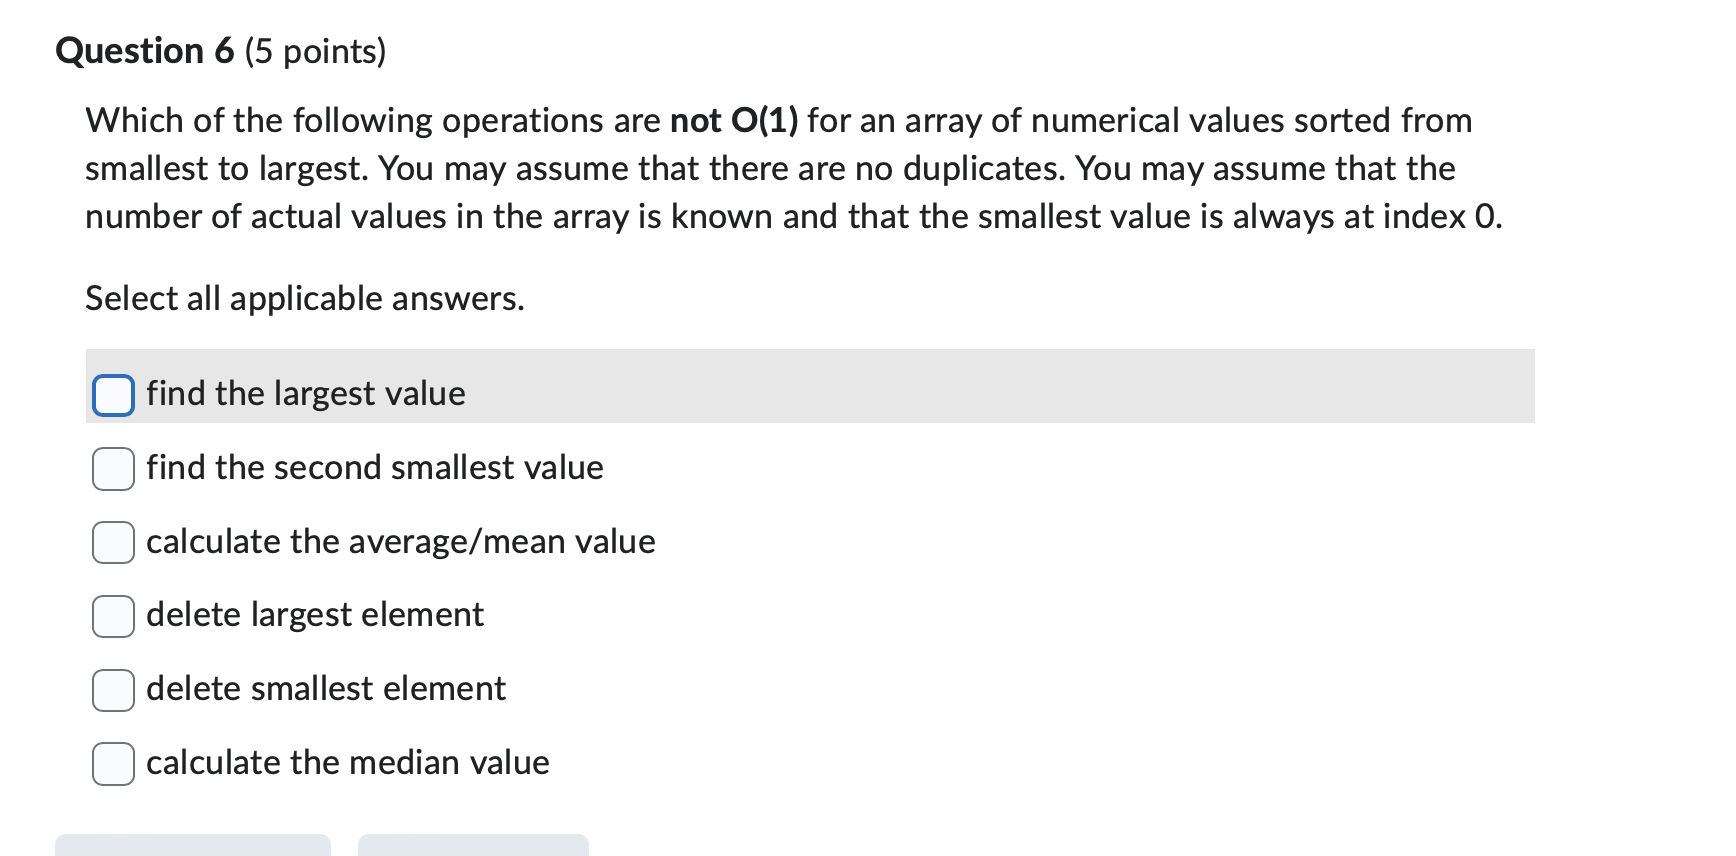Viewport: 1736px width, 856px height.
Task: Check the 'delete largest element' checkbox
Action: [x=112, y=617]
